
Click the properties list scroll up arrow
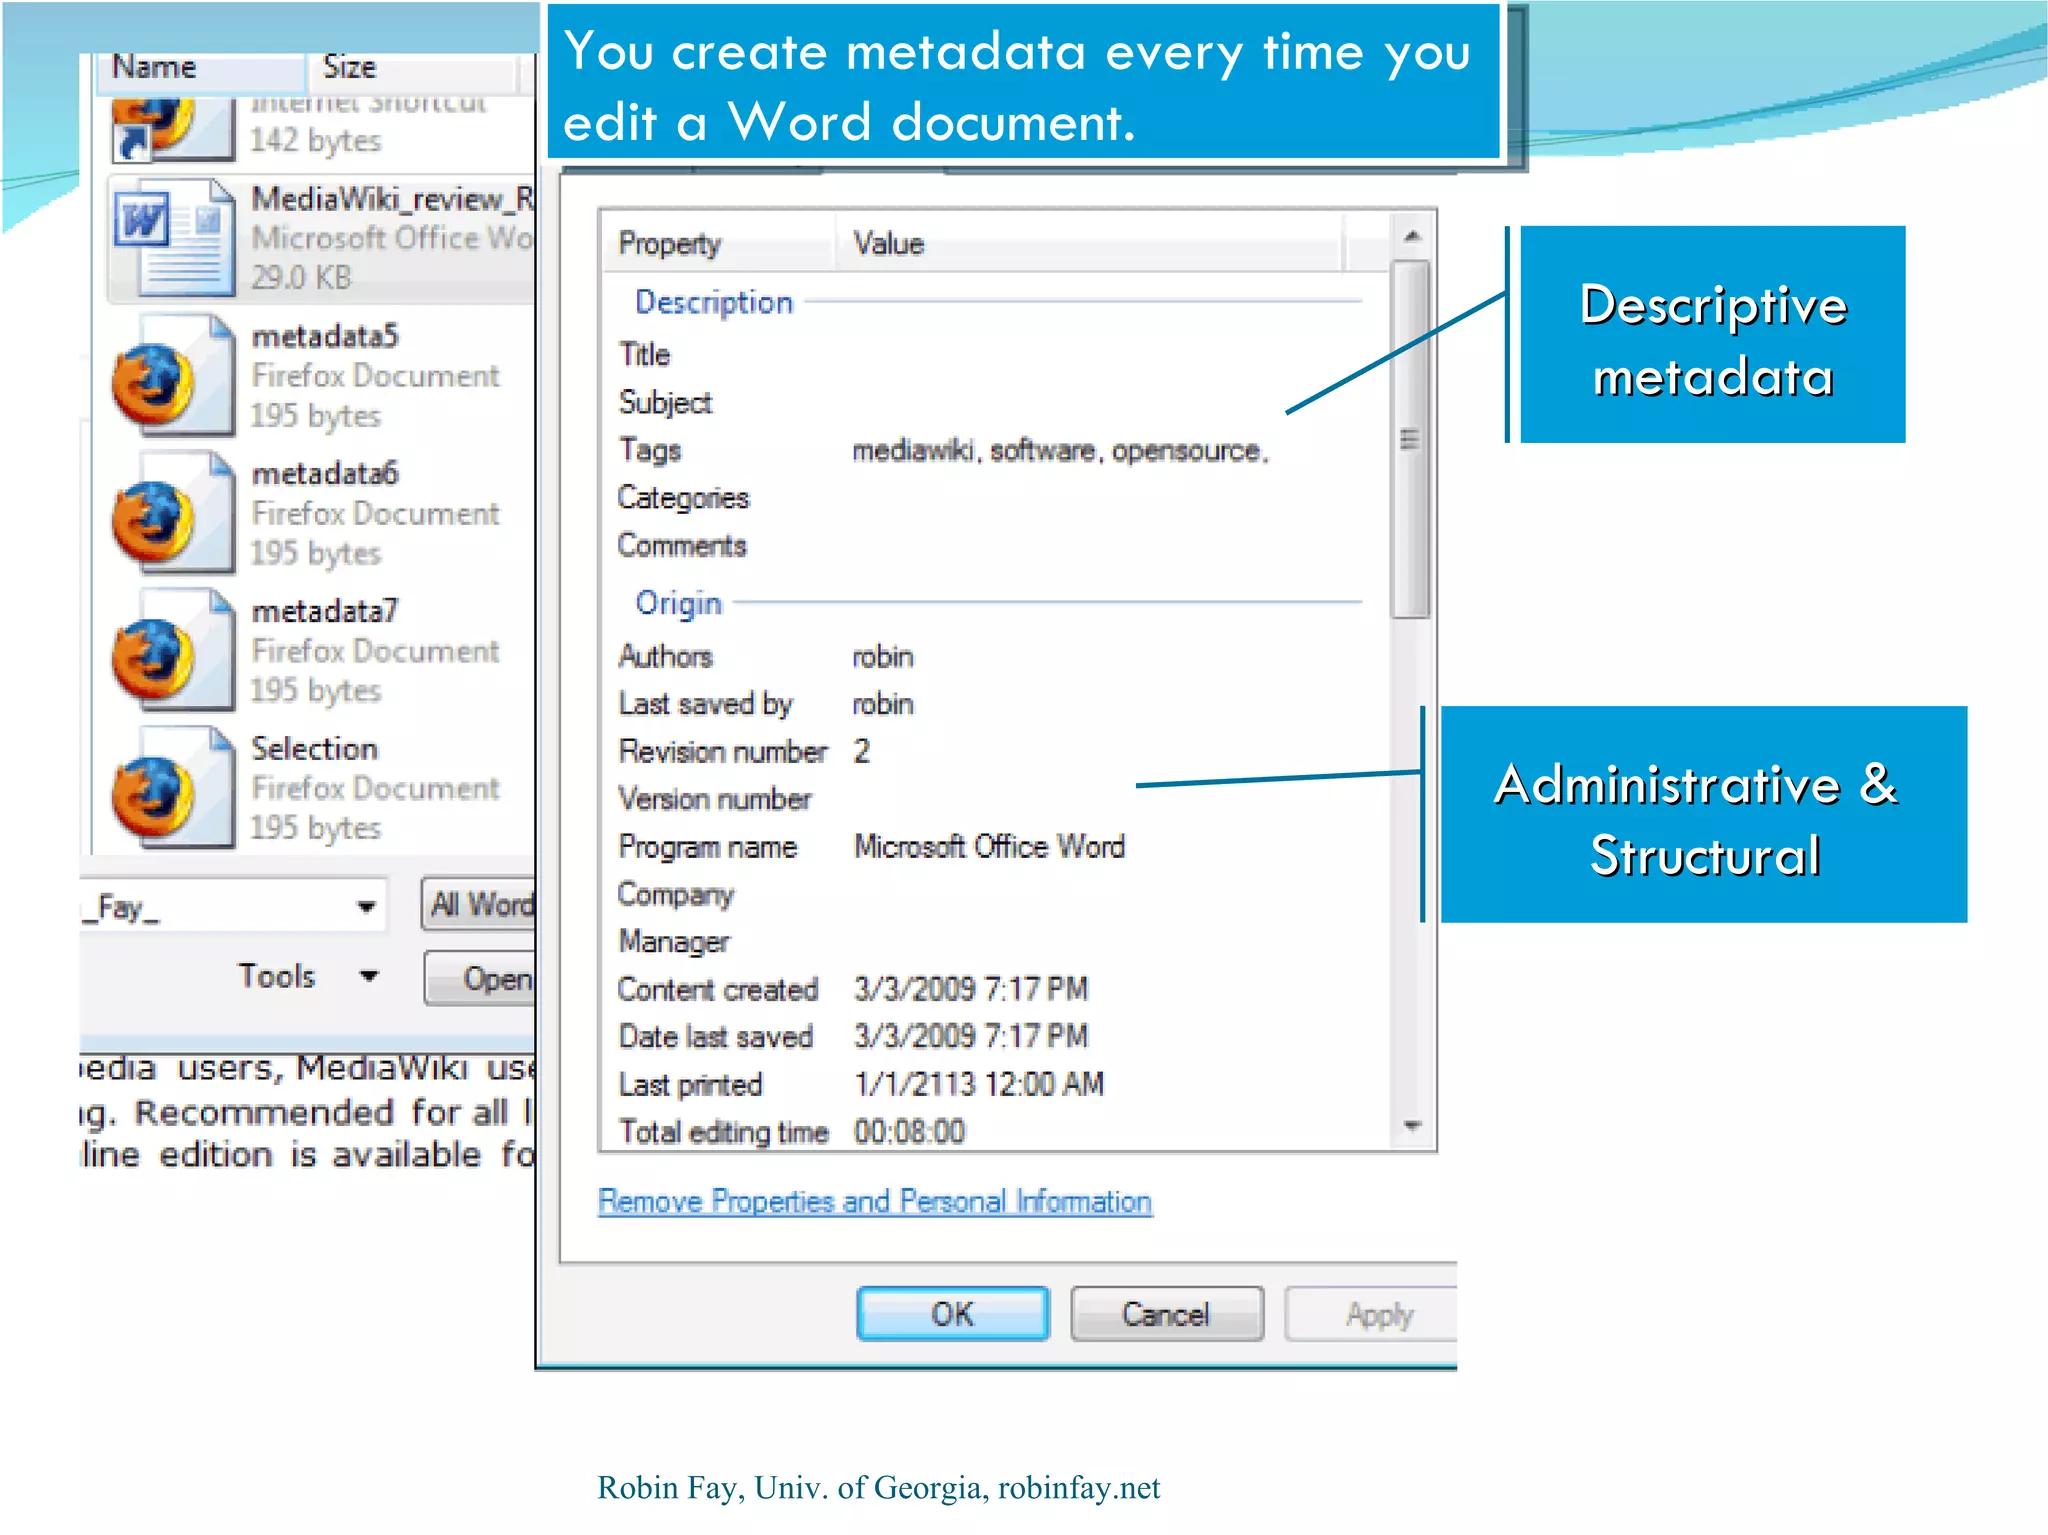pos(1412,236)
